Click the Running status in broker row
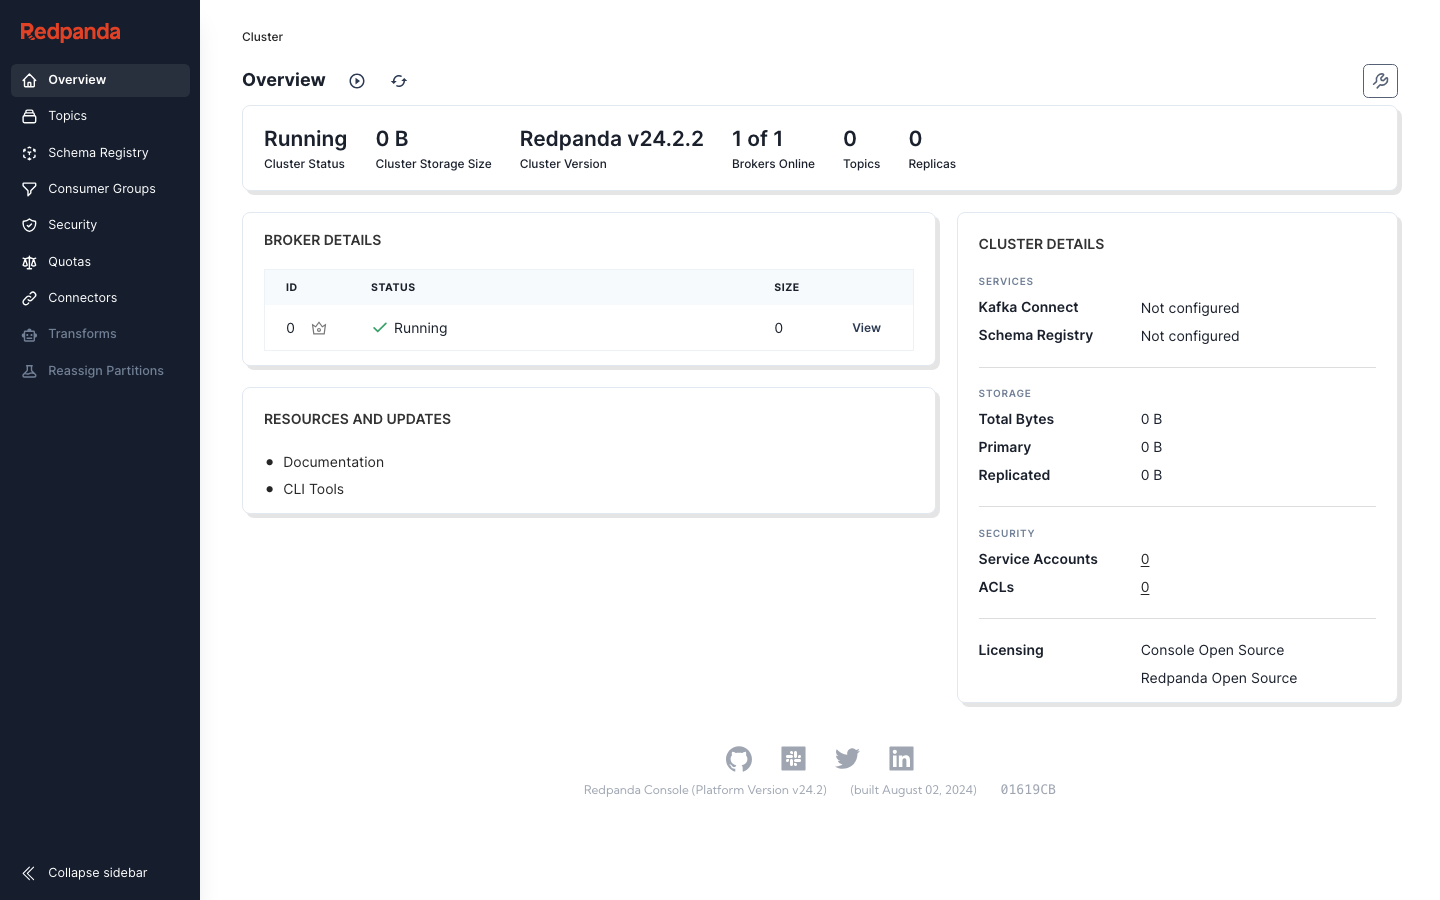 click(420, 328)
